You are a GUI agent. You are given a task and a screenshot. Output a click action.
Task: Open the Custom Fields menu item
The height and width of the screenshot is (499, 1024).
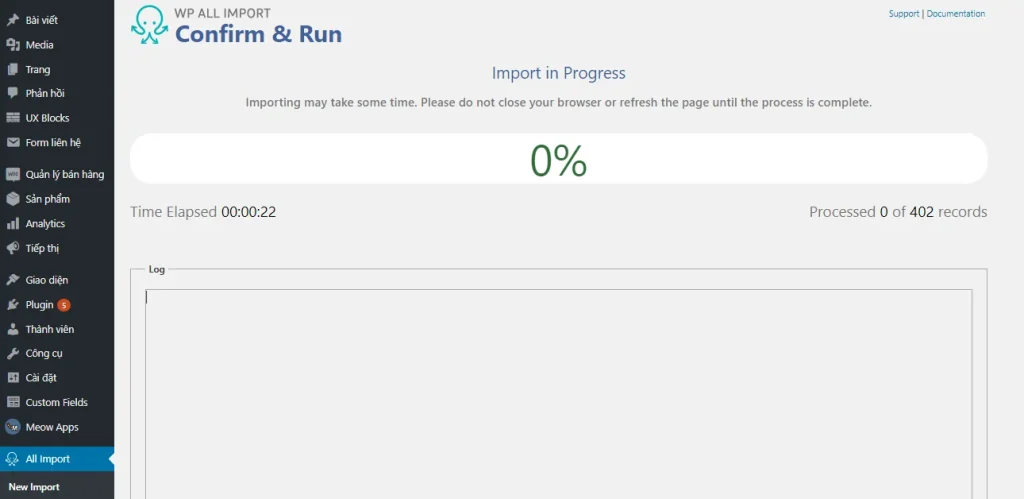click(57, 402)
